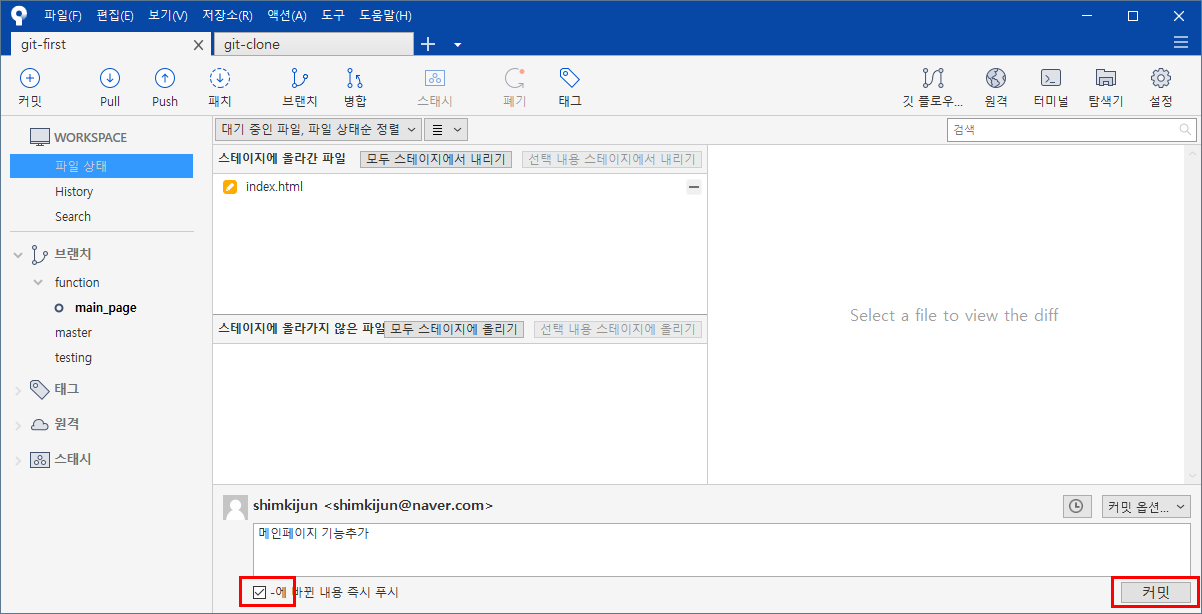
Task: Click 선택 내용 스테이지에 올리기 button
Action: (618, 329)
